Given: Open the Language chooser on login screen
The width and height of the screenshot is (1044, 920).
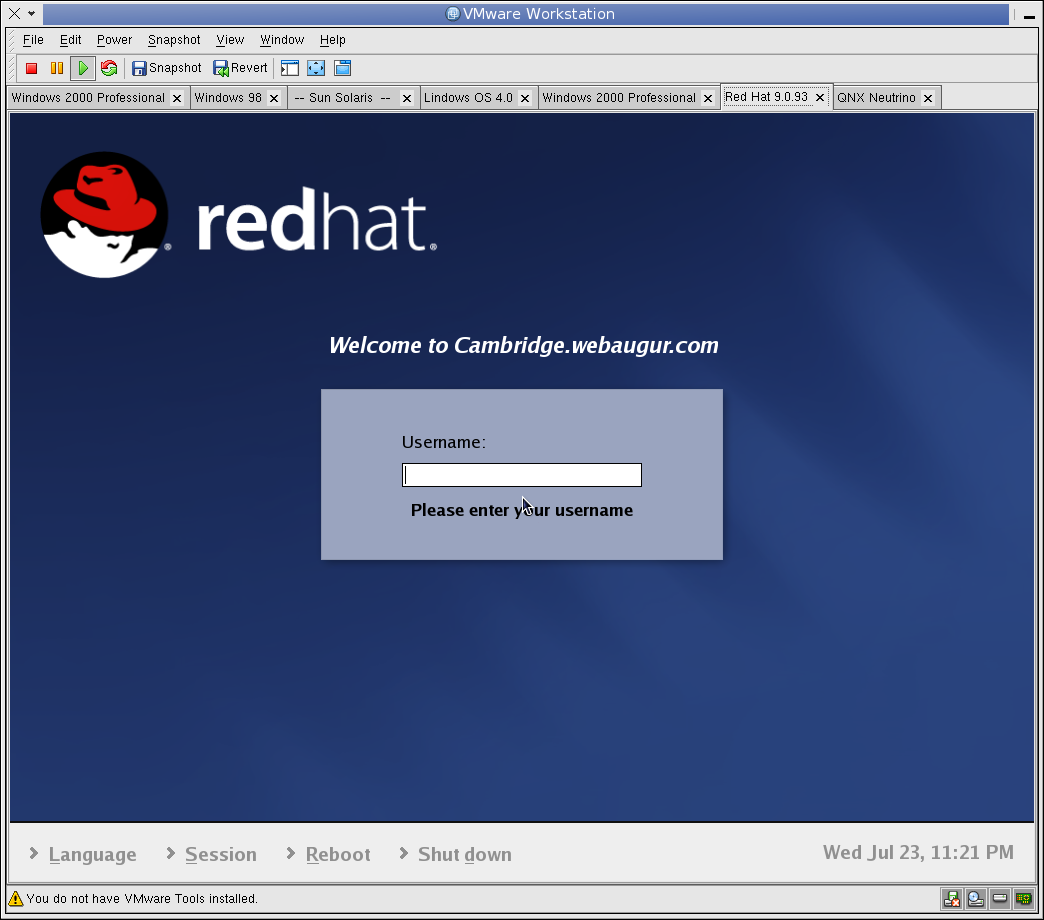Looking at the screenshot, I should tap(93, 855).
